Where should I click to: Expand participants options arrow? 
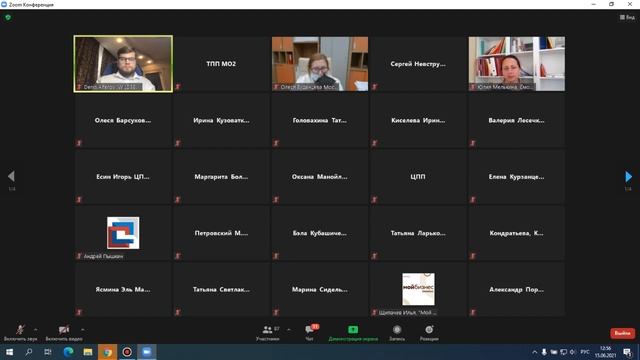[289, 329]
